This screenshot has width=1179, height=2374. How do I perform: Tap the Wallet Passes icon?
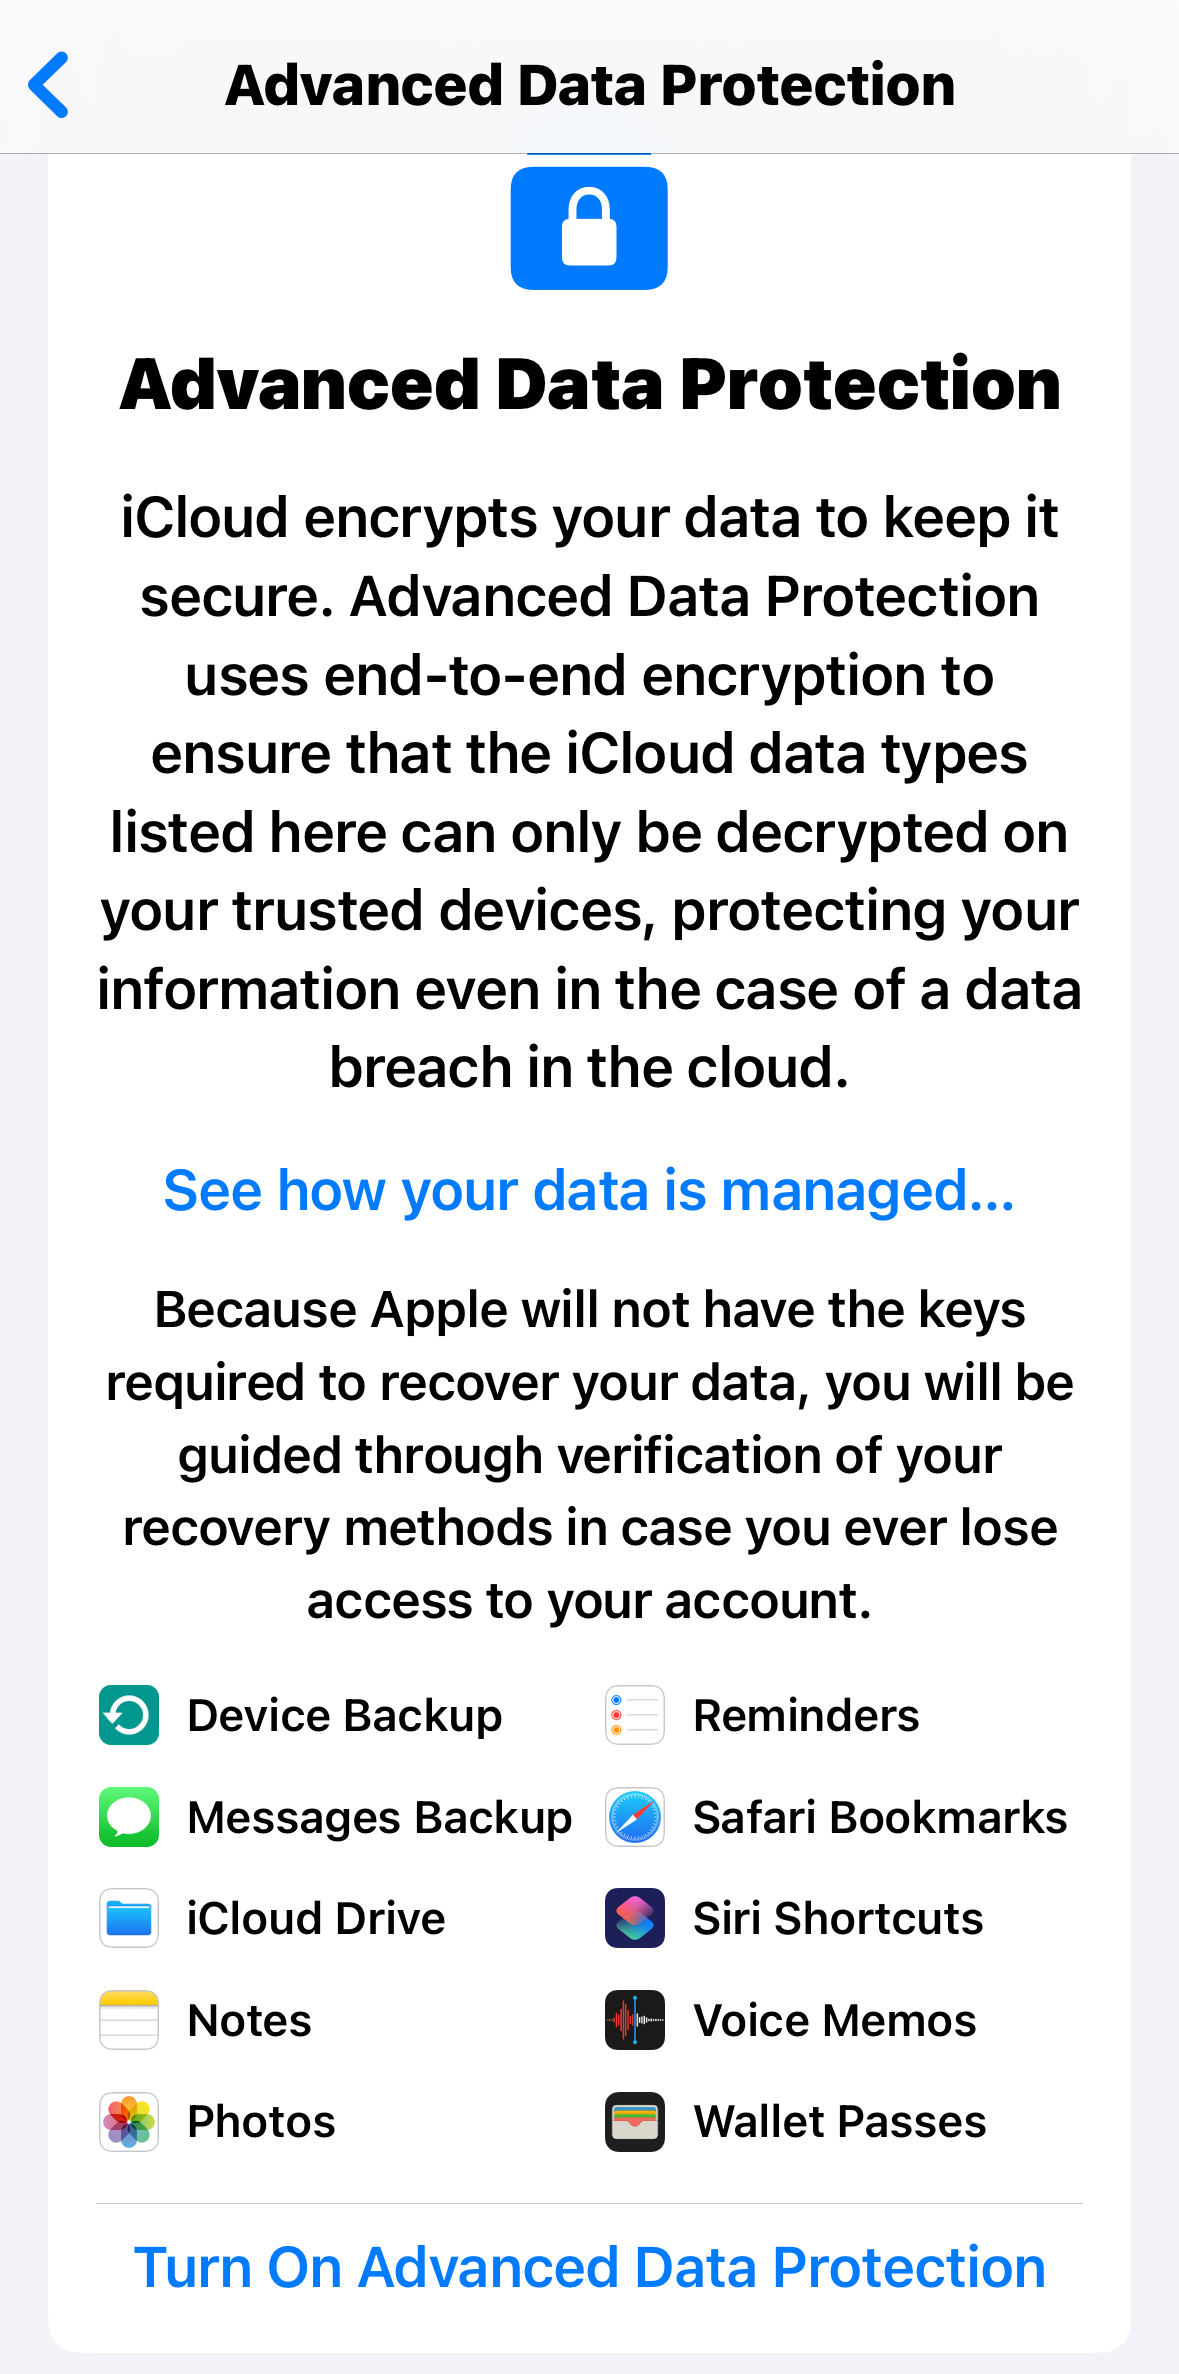(x=635, y=2121)
